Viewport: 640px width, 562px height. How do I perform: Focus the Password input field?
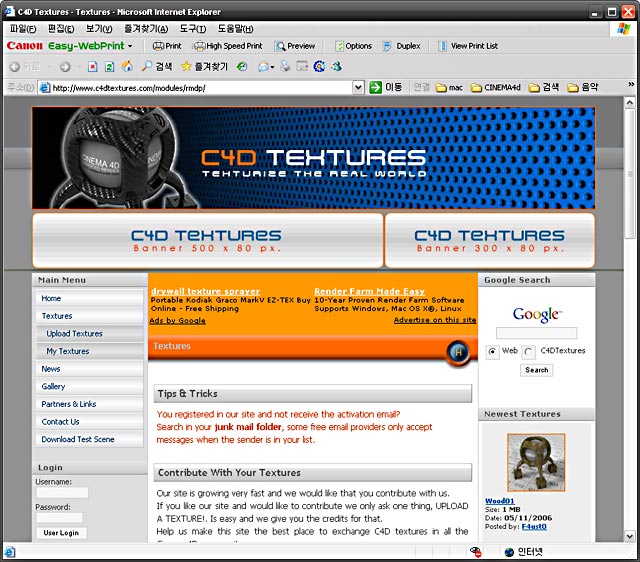pos(59,518)
